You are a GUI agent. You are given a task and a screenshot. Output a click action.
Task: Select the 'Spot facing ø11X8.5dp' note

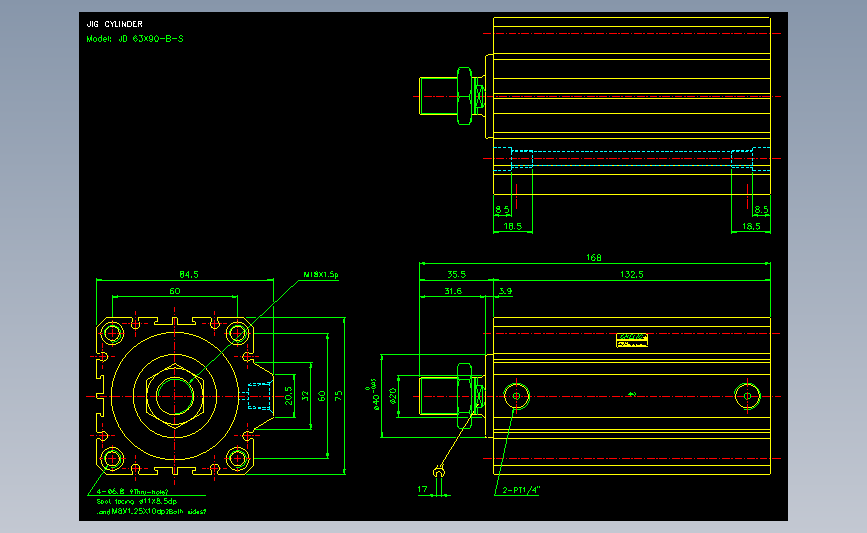(x=137, y=501)
